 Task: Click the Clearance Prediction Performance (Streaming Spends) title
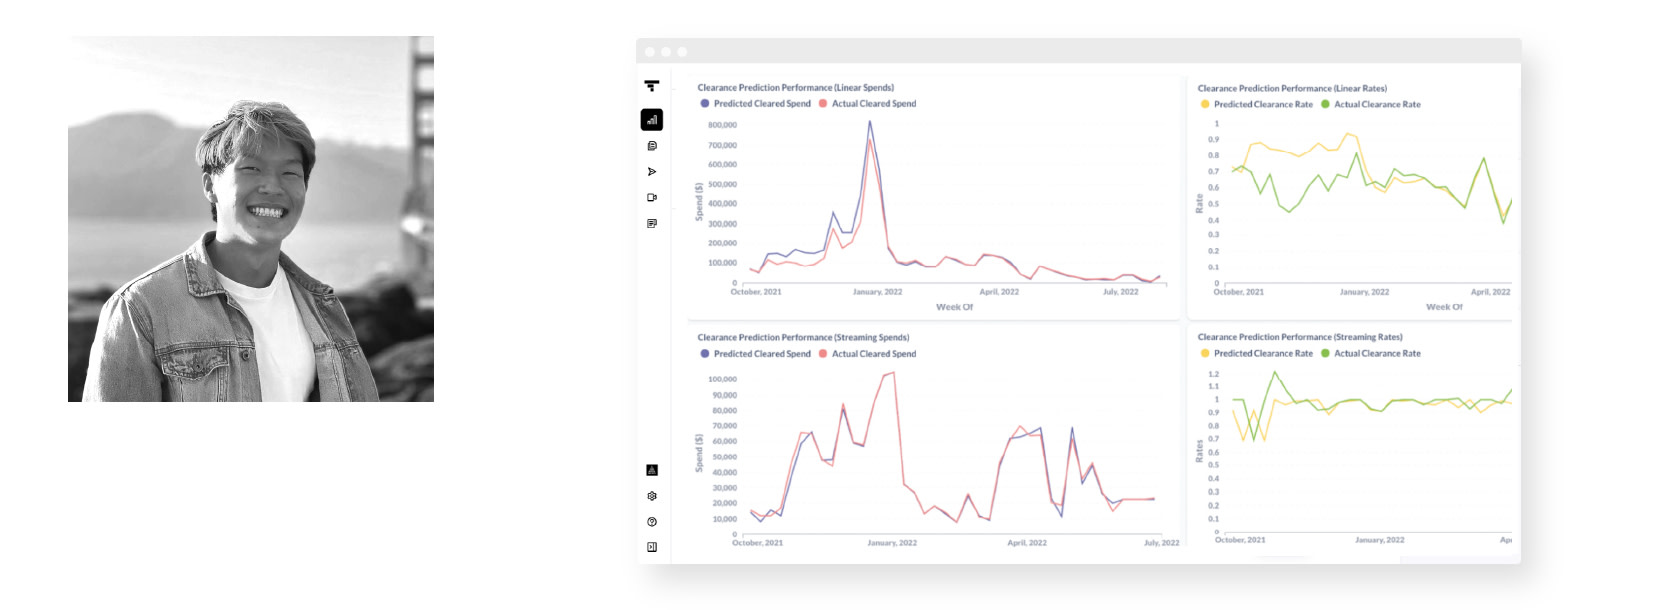coord(803,338)
